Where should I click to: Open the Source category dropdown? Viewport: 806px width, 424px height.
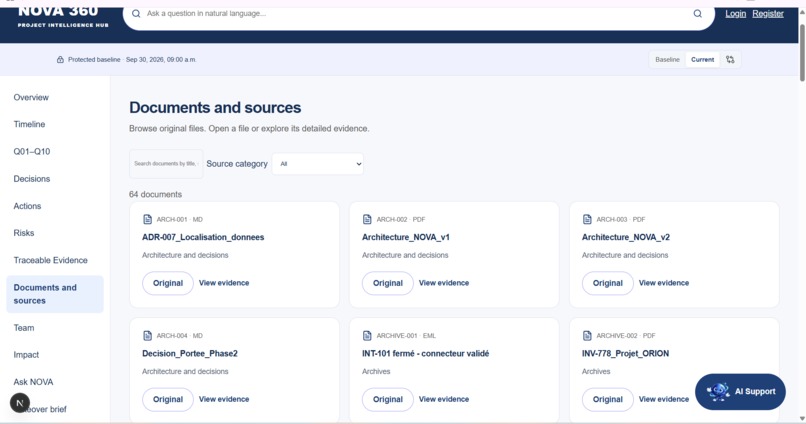pos(318,164)
